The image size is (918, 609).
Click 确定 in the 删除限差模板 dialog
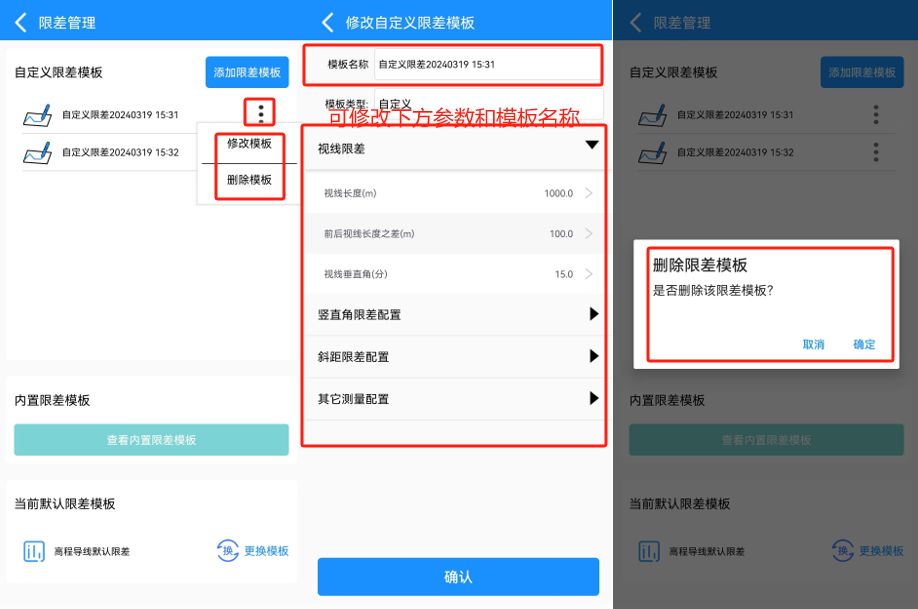pyautogui.click(x=864, y=344)
